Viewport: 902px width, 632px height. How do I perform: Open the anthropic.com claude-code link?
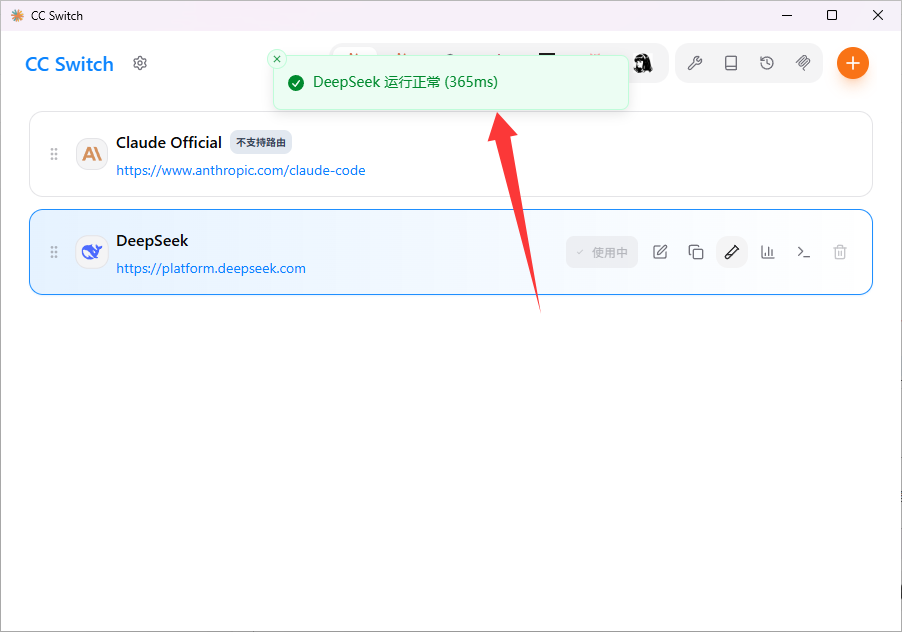[x=240, y=171]
